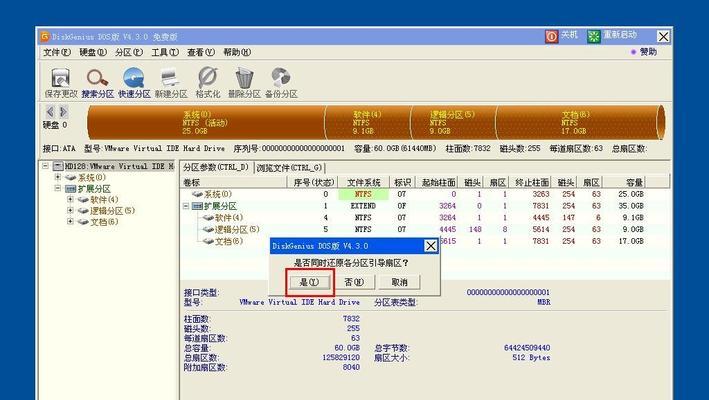Collapse the 扩展分区 tree node in sidebar
This screenshot has height=400, width=709.
(x=58, y=188)
